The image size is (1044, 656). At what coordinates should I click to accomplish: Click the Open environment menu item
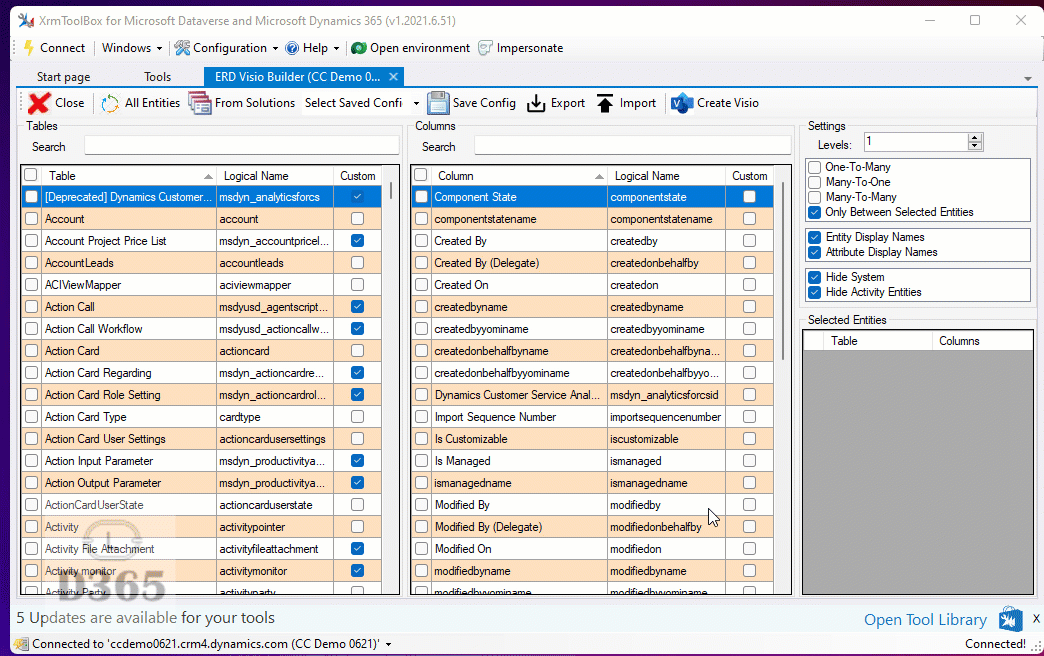[411, 48]
